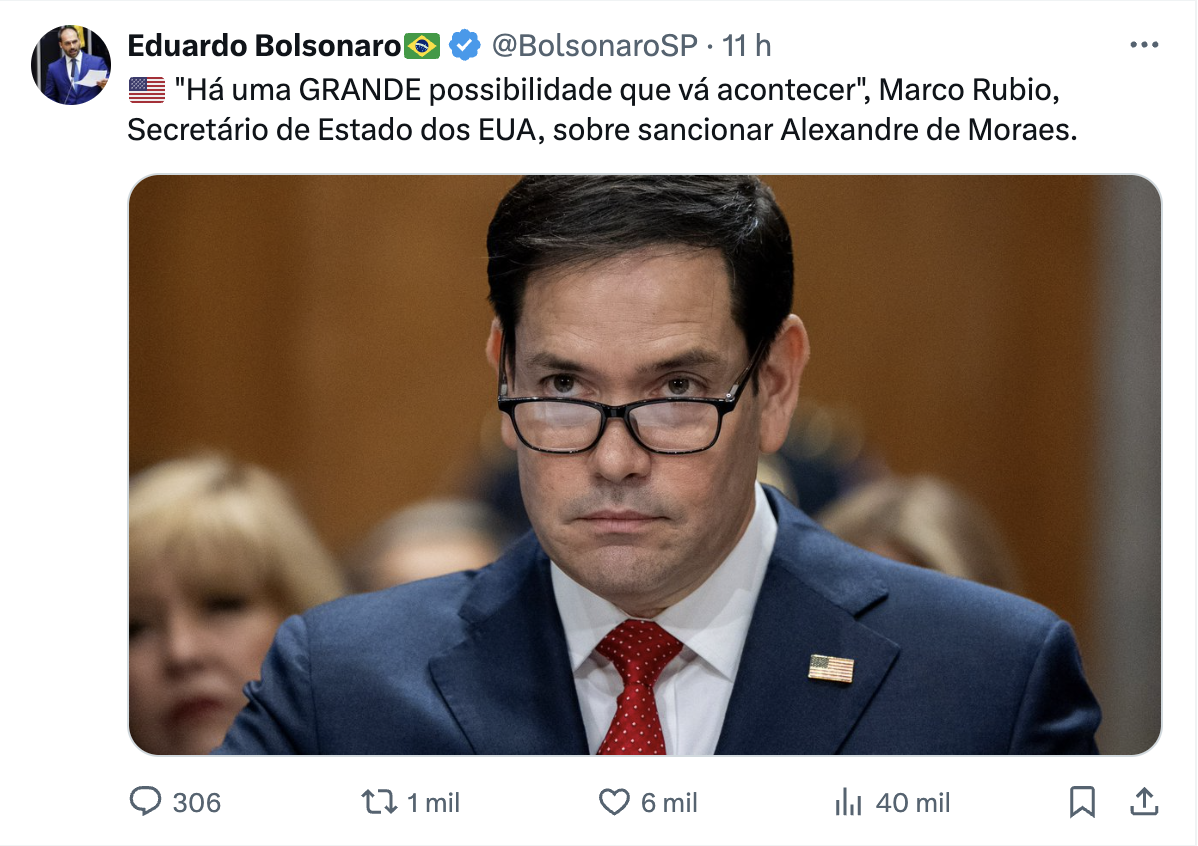Open the @BolsonaroSP handle link
This screenshot has height=846, width=1198.
click(x=594, y=45)
